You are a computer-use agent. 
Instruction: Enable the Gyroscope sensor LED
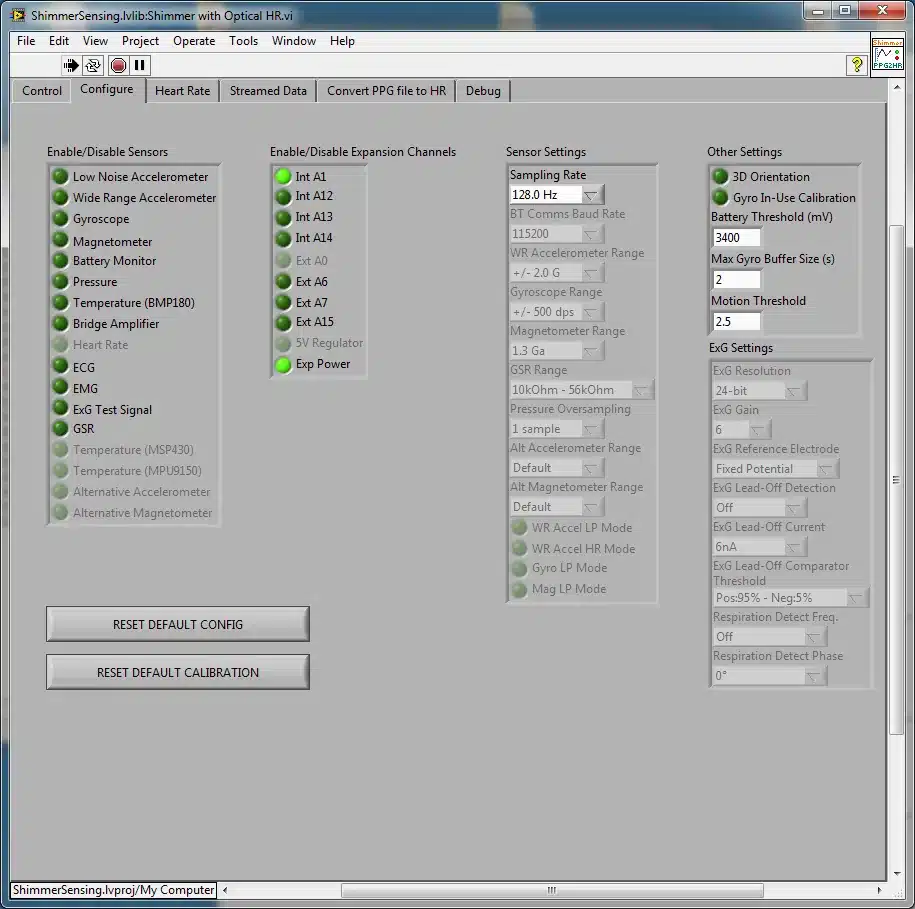60,218
